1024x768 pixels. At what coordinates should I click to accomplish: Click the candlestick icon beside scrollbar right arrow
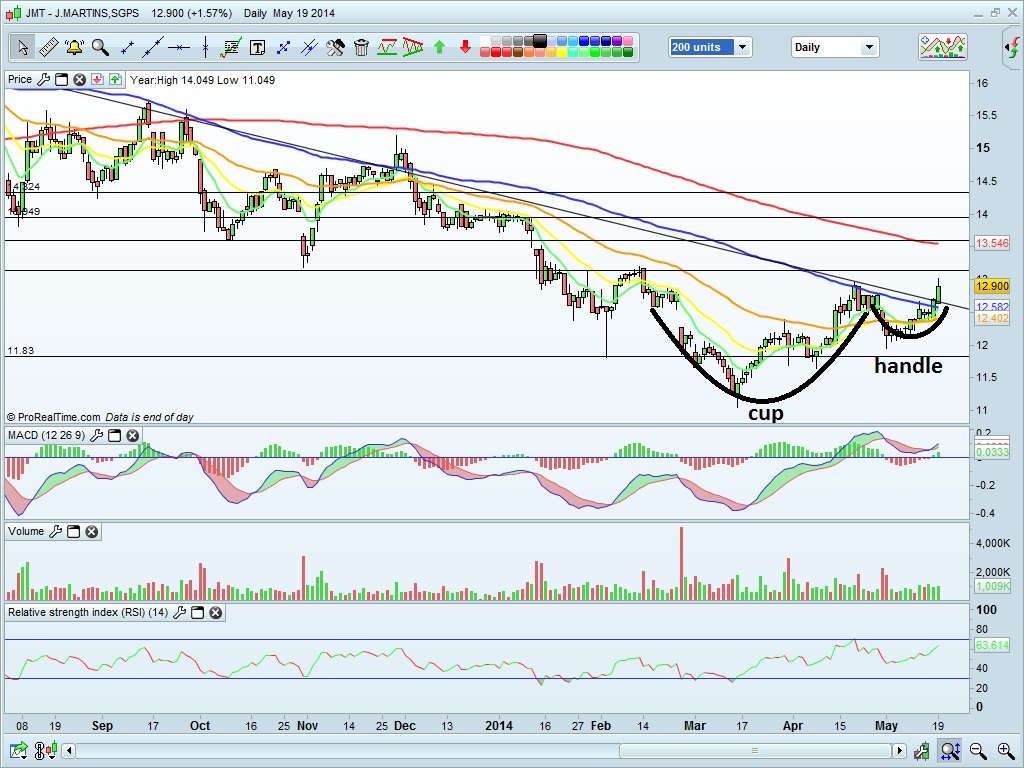click(922, 751)
